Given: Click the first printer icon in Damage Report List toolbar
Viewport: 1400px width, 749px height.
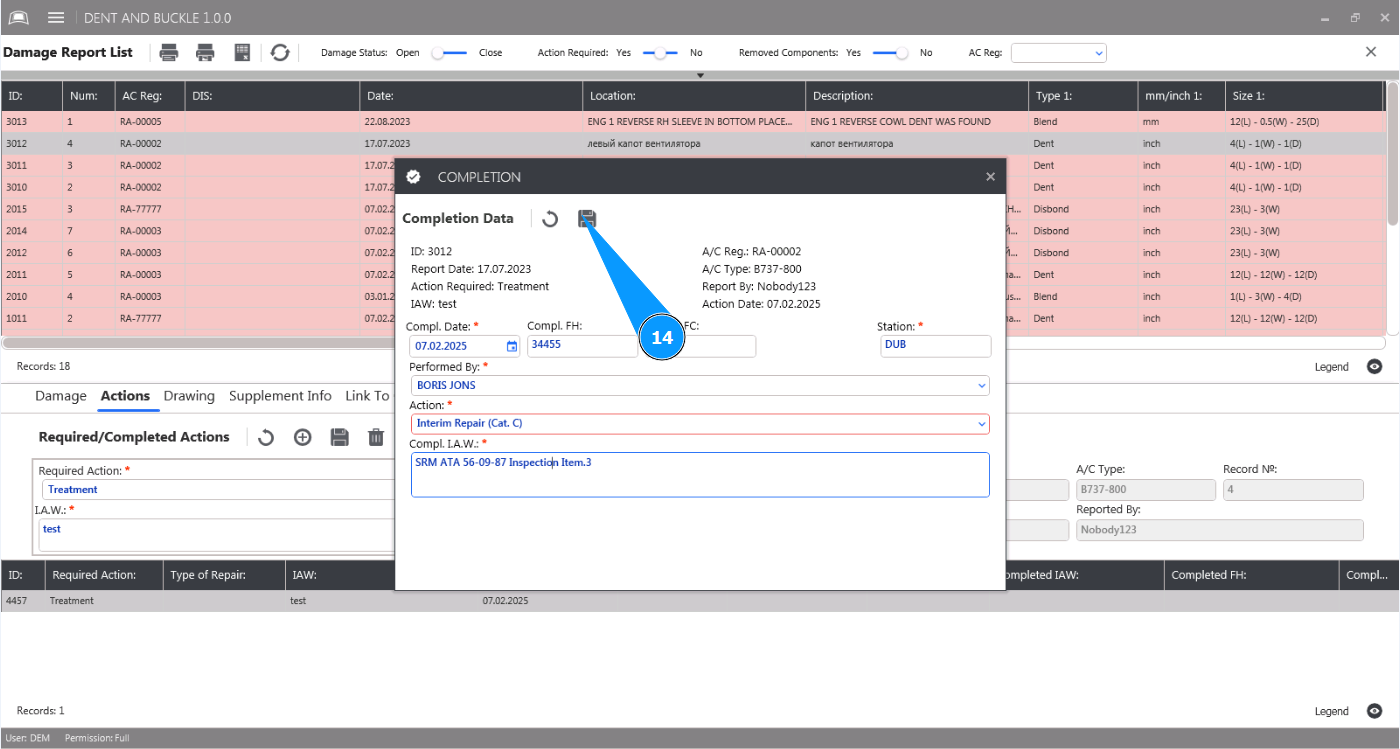Looking at the screenshot, I should point(170,53).
